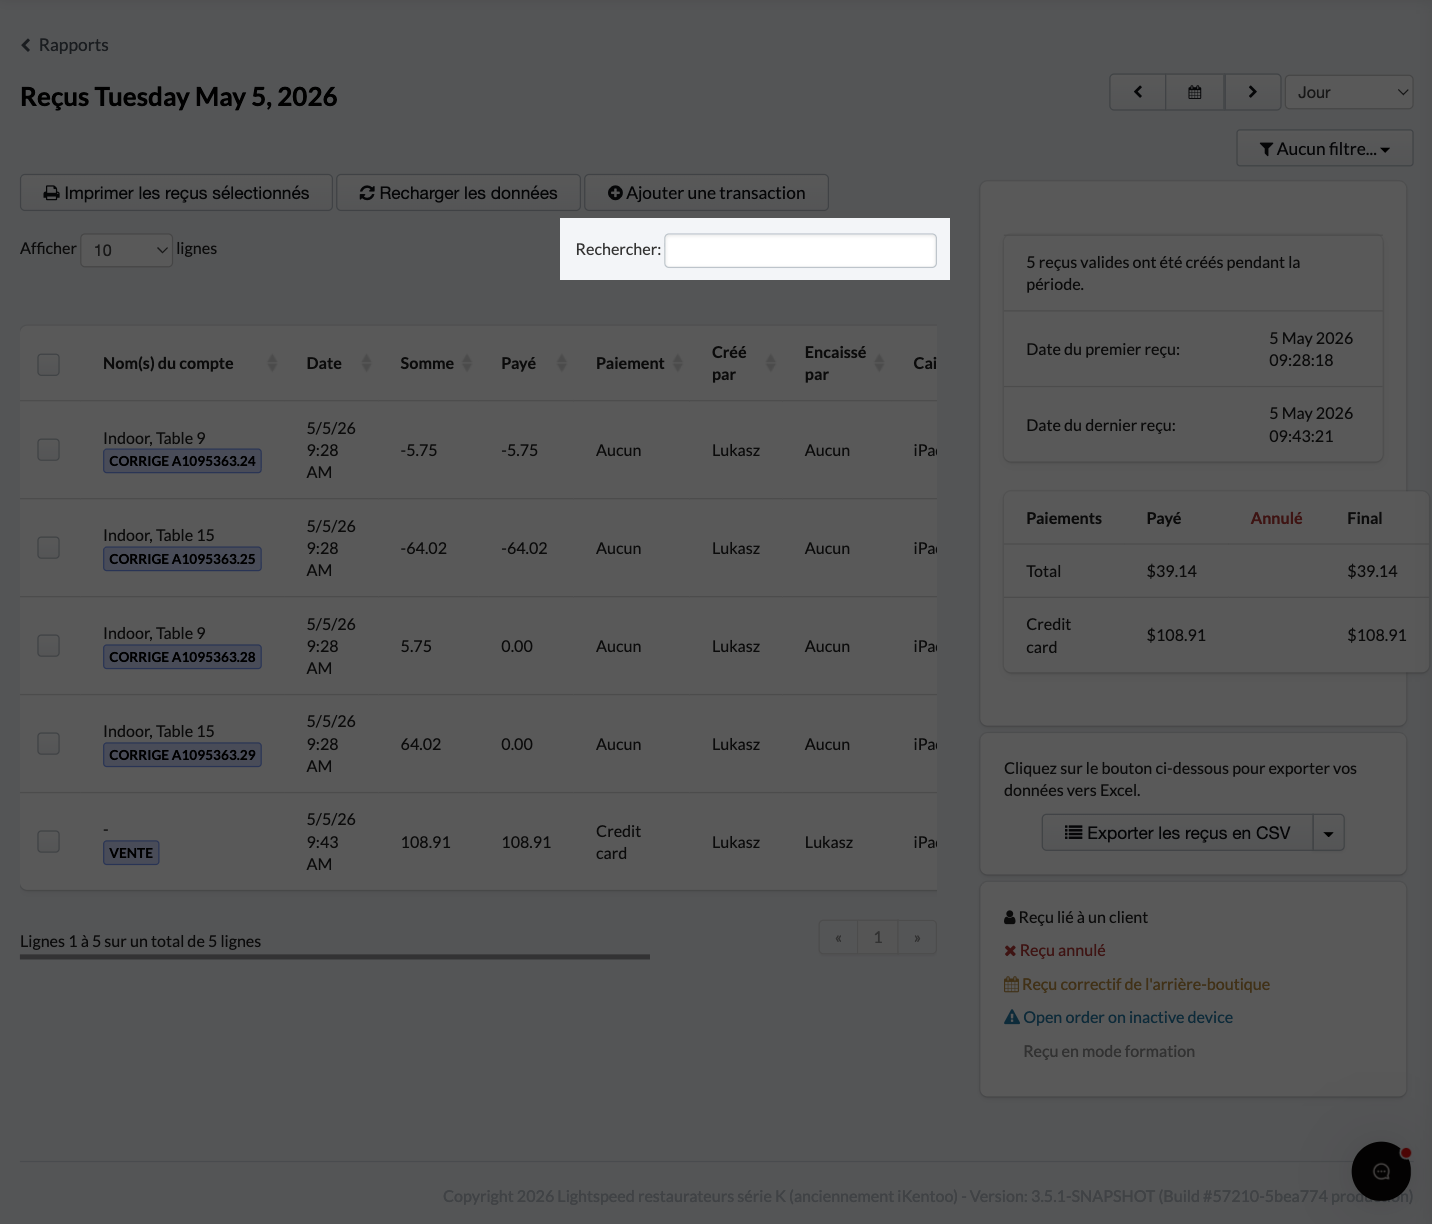Click Indoor, Table 15 with CORRIGE A1095363.29
Image resolution: width=1432 pixels, height=1224 pixels.
[158, 731]
